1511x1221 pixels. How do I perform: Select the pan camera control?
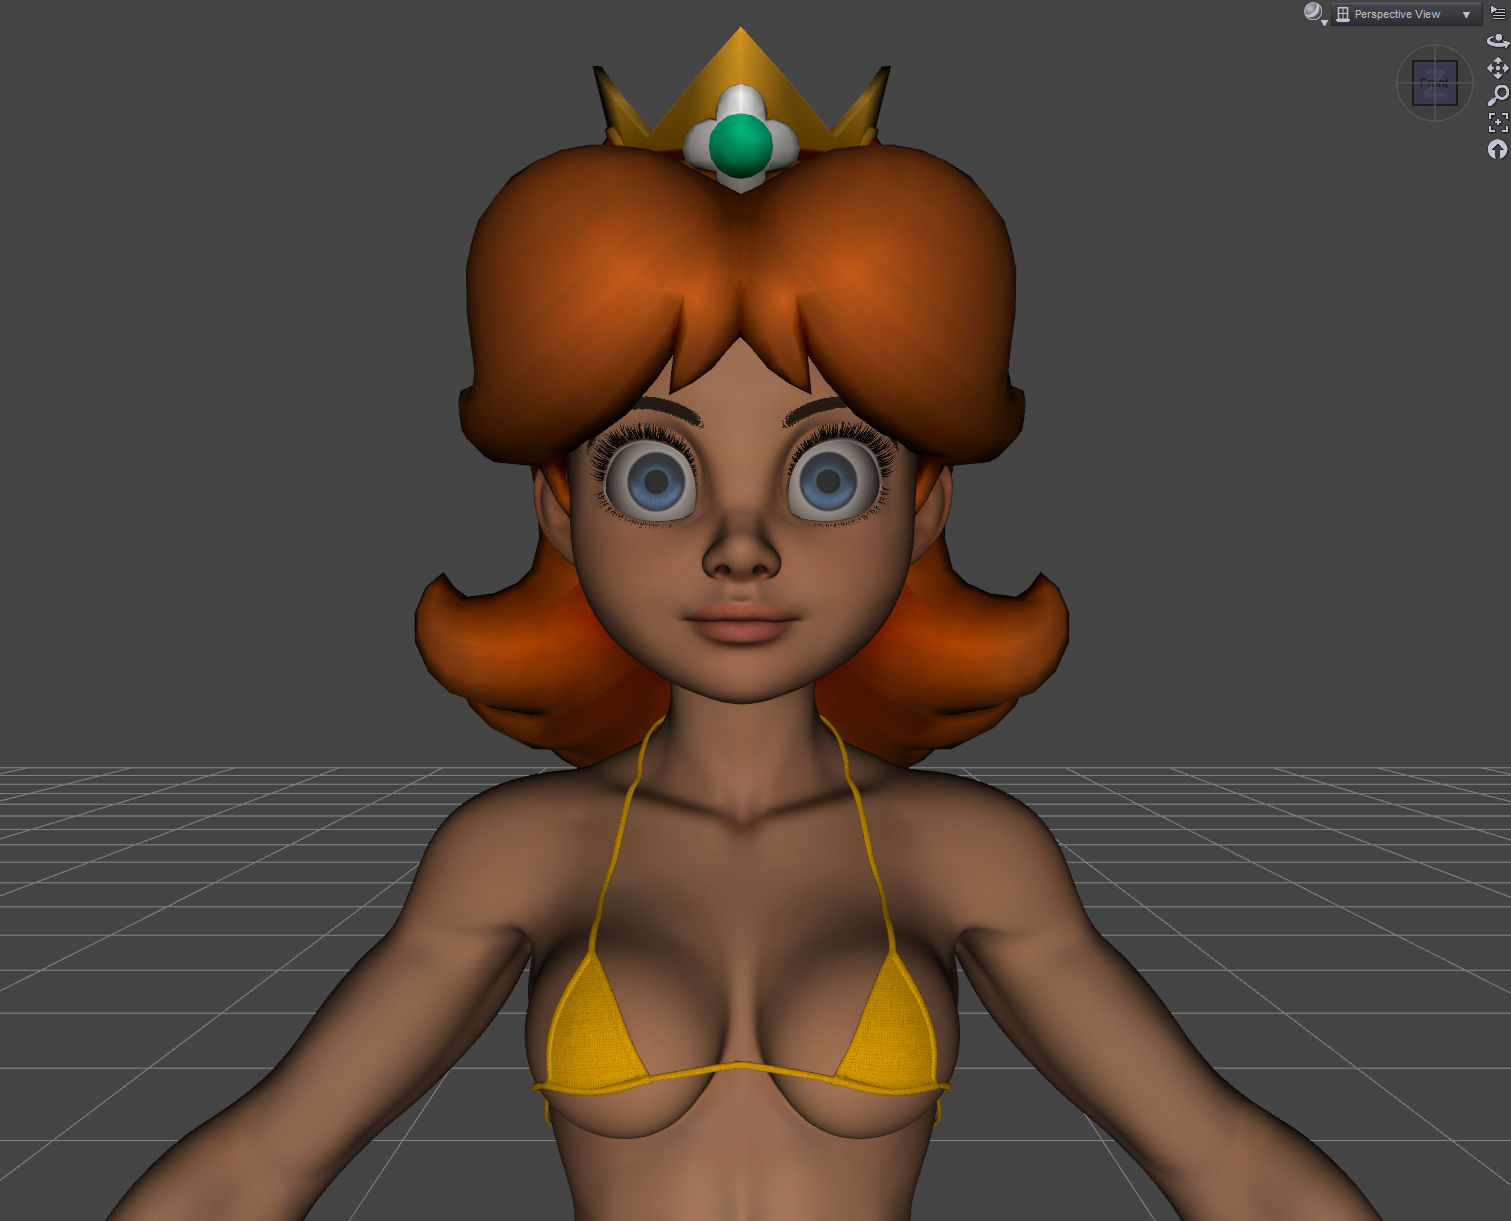coord(1498,68)
